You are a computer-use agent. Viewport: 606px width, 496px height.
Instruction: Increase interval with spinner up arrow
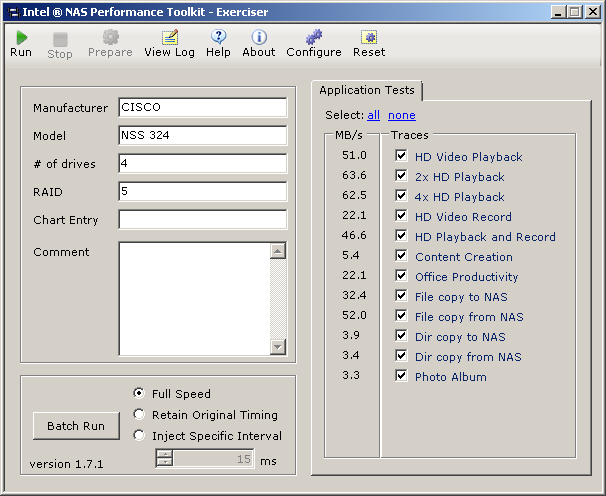click(x=165, y=455)
